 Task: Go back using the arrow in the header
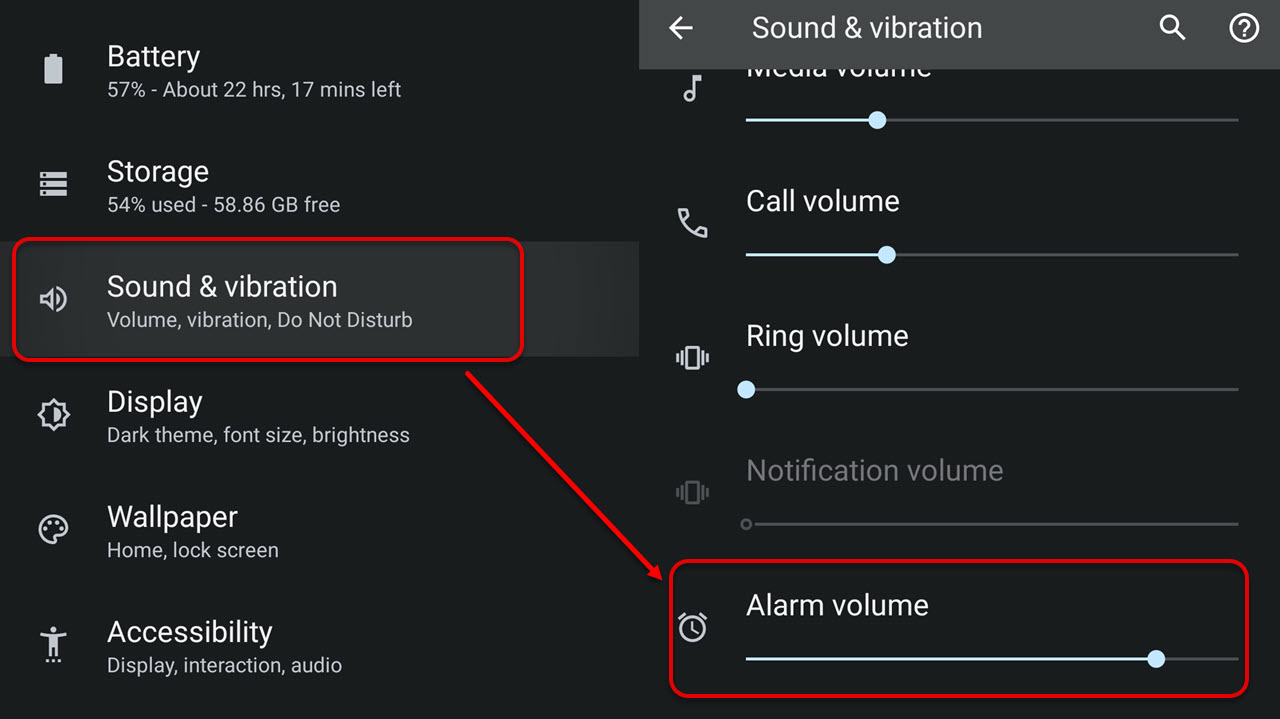click(681, 28)
